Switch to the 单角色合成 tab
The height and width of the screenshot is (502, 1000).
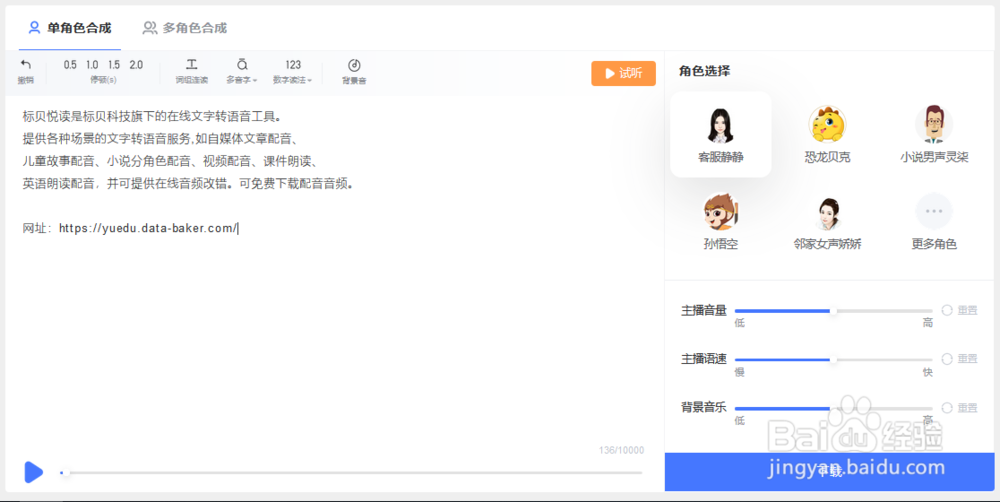tap(70, 28)
